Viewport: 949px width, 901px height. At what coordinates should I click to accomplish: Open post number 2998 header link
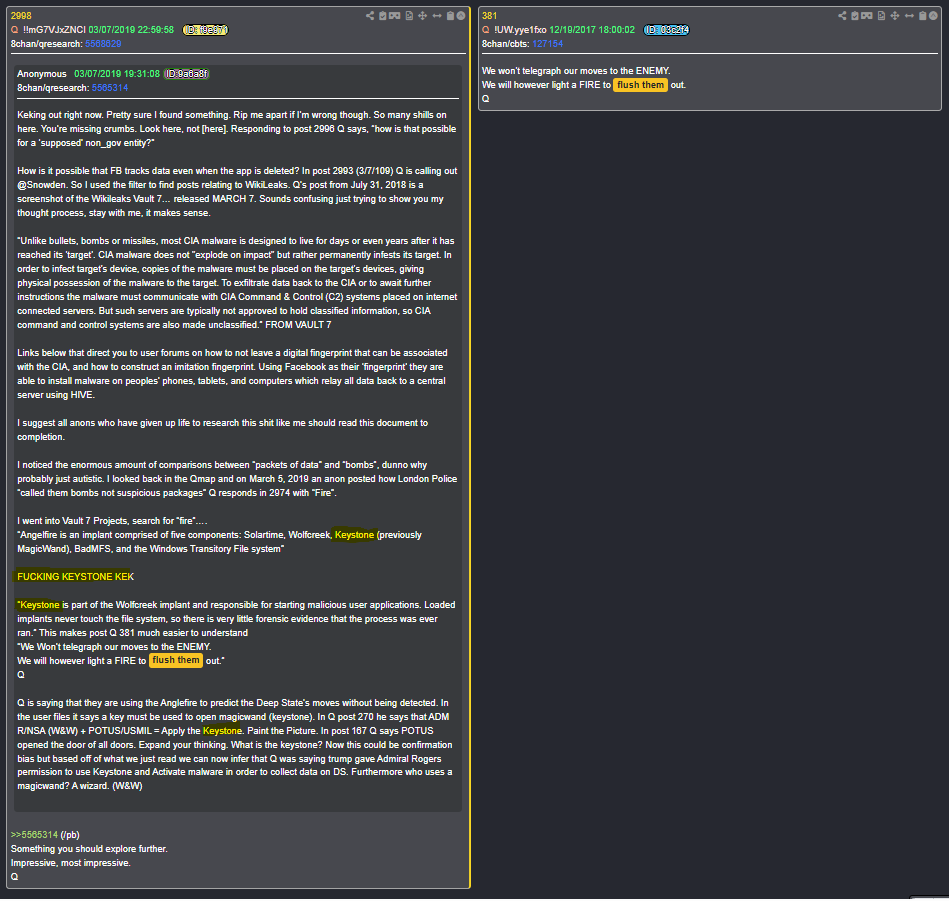[x=21, y=16]
